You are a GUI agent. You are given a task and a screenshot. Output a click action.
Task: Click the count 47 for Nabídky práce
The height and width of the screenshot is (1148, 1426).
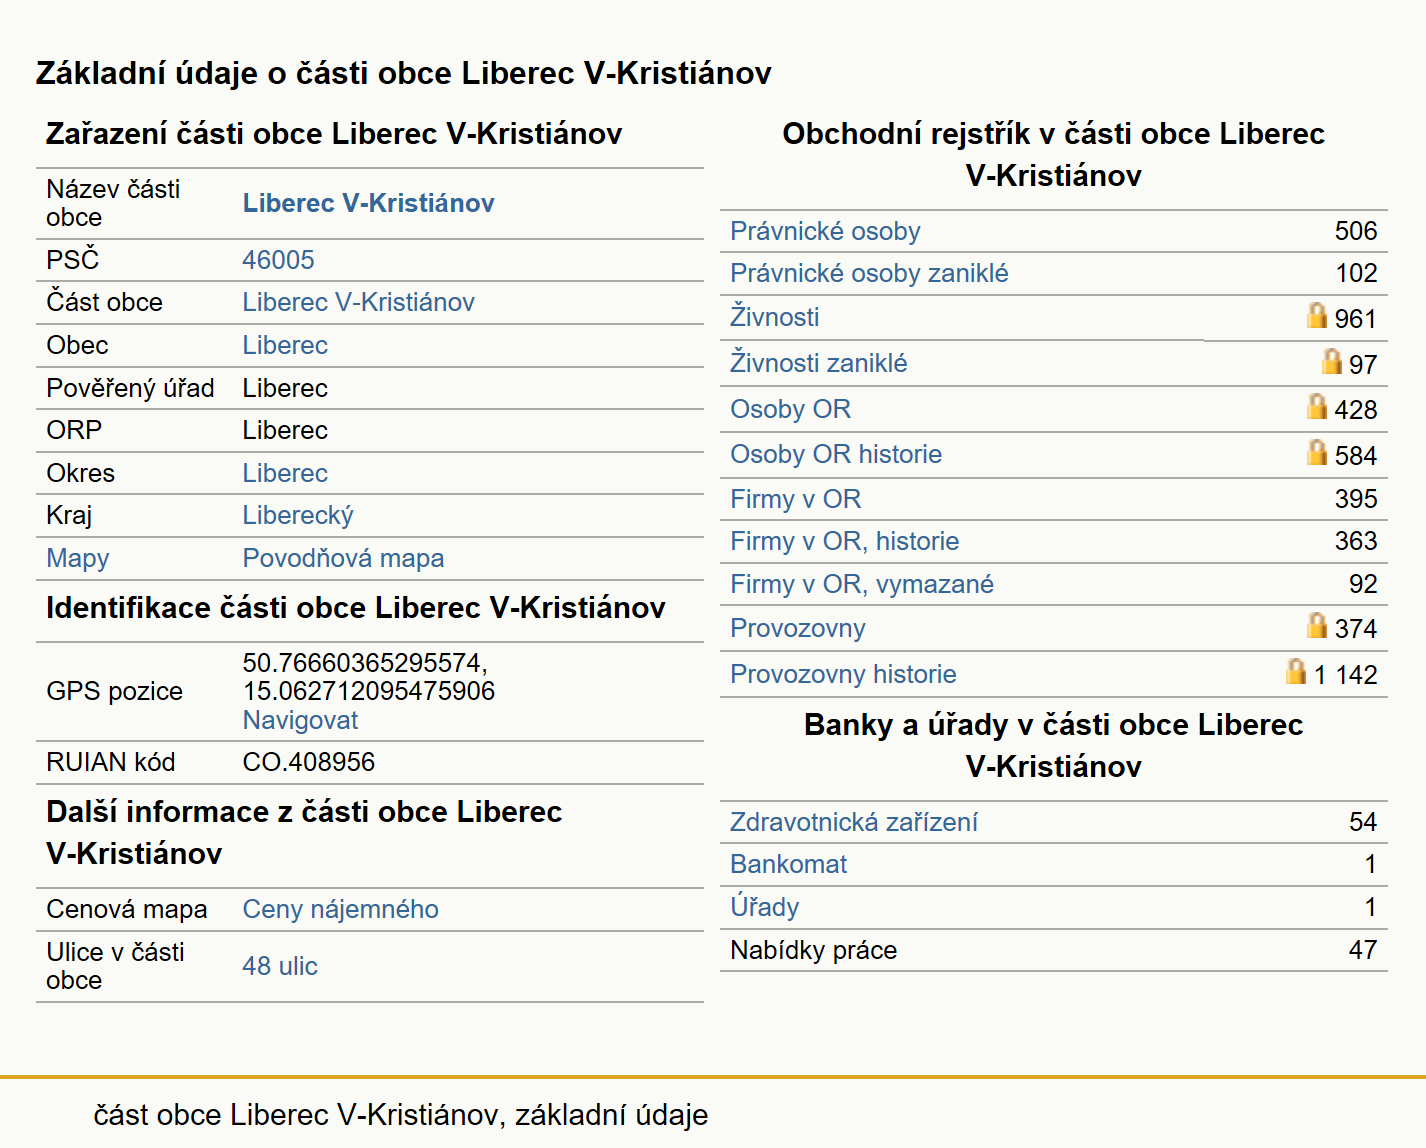pos(1363,950)
